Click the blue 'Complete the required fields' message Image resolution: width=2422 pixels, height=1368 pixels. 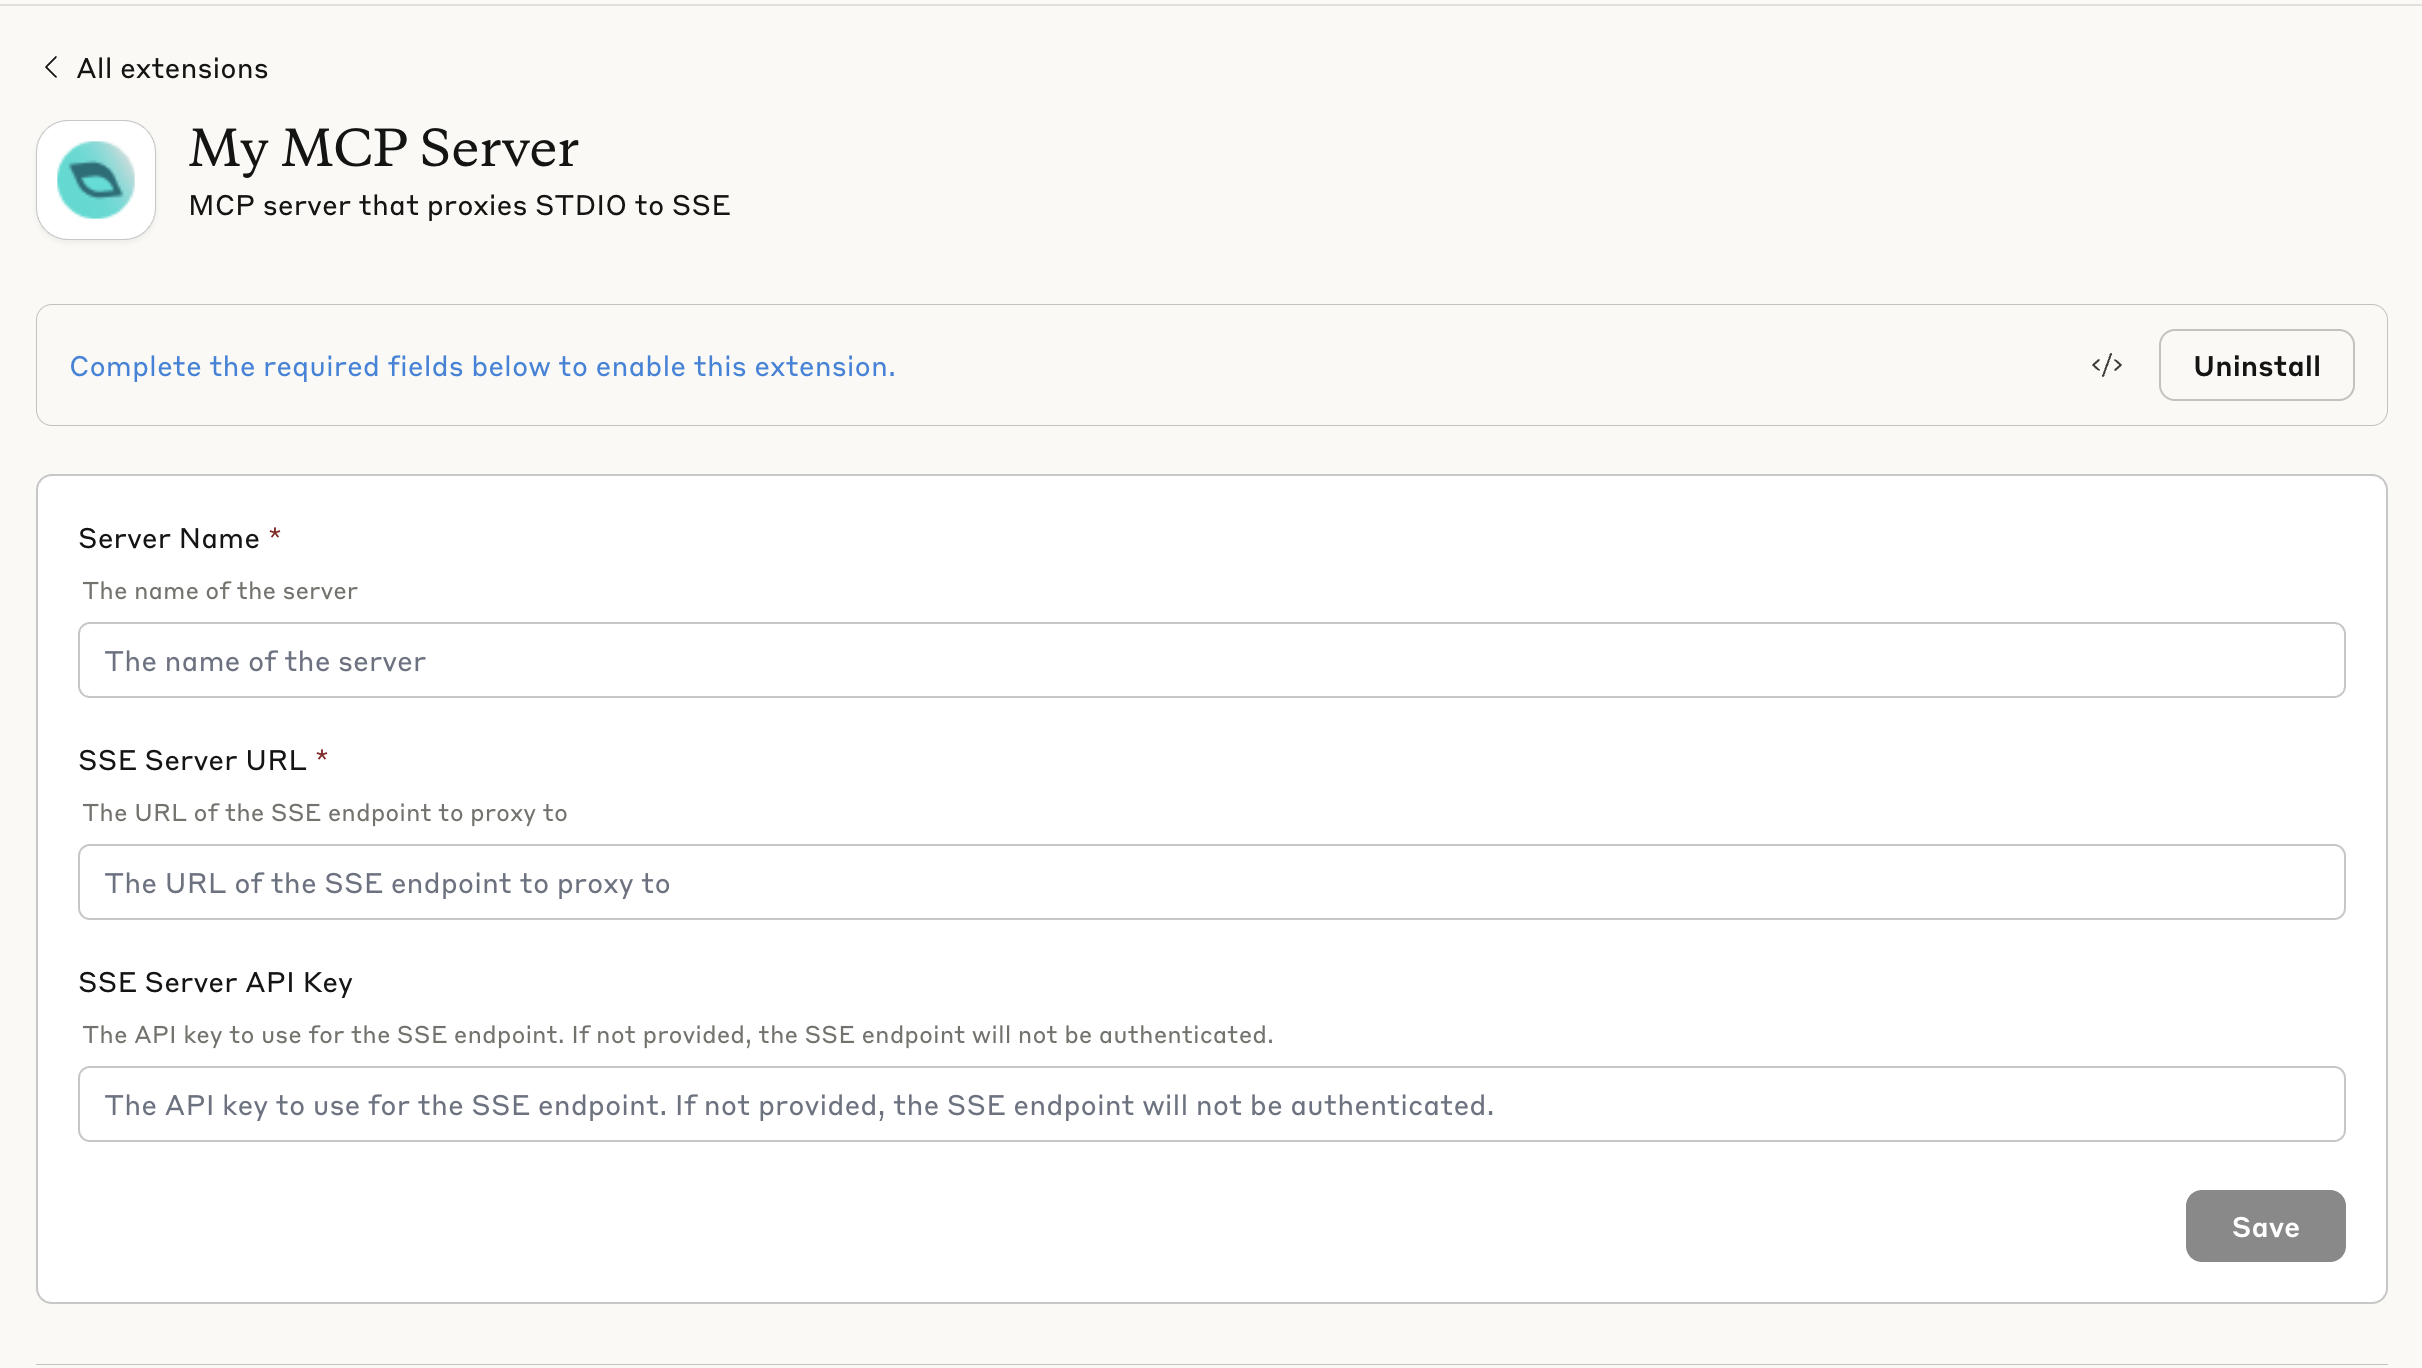482,366
